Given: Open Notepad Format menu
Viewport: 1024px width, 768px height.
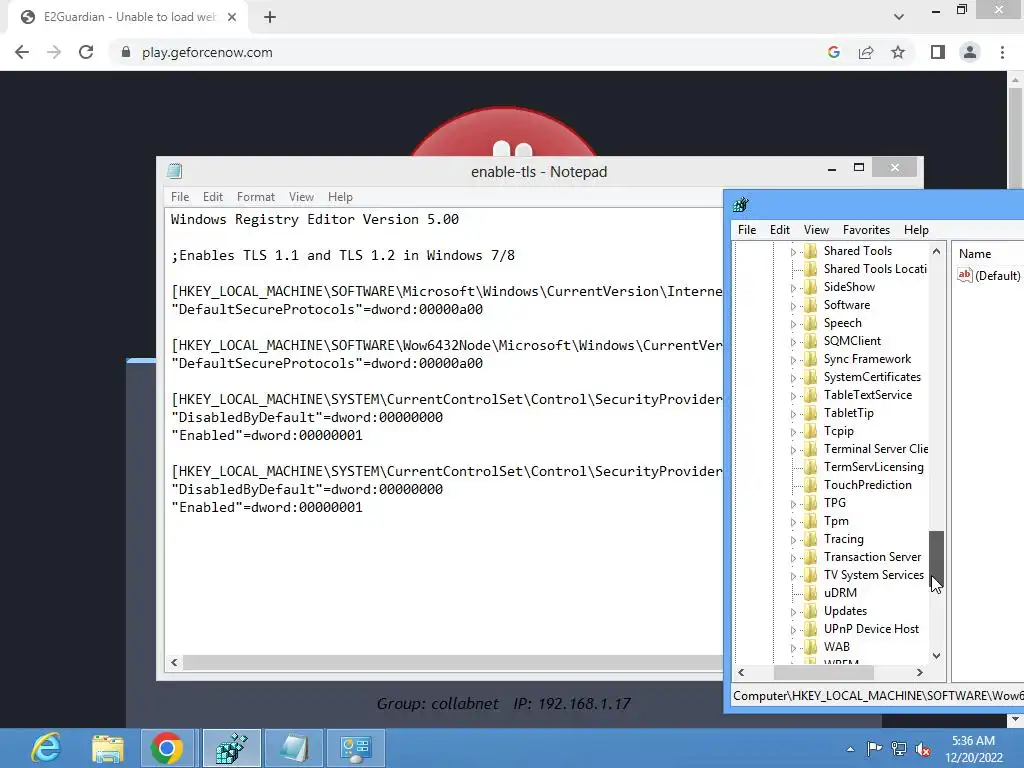Looking at the screenshot, I should coord(255,197).
